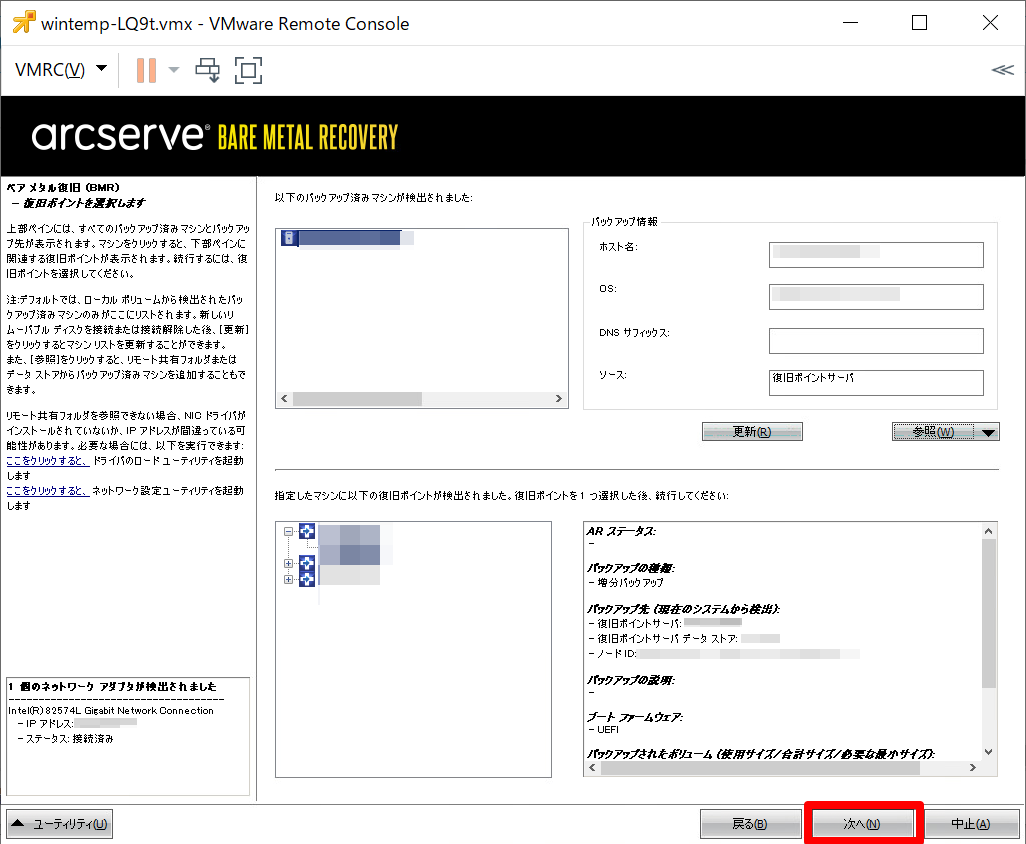
Task: Click the server icon of the backed-up machine
Action: [289, 238]
